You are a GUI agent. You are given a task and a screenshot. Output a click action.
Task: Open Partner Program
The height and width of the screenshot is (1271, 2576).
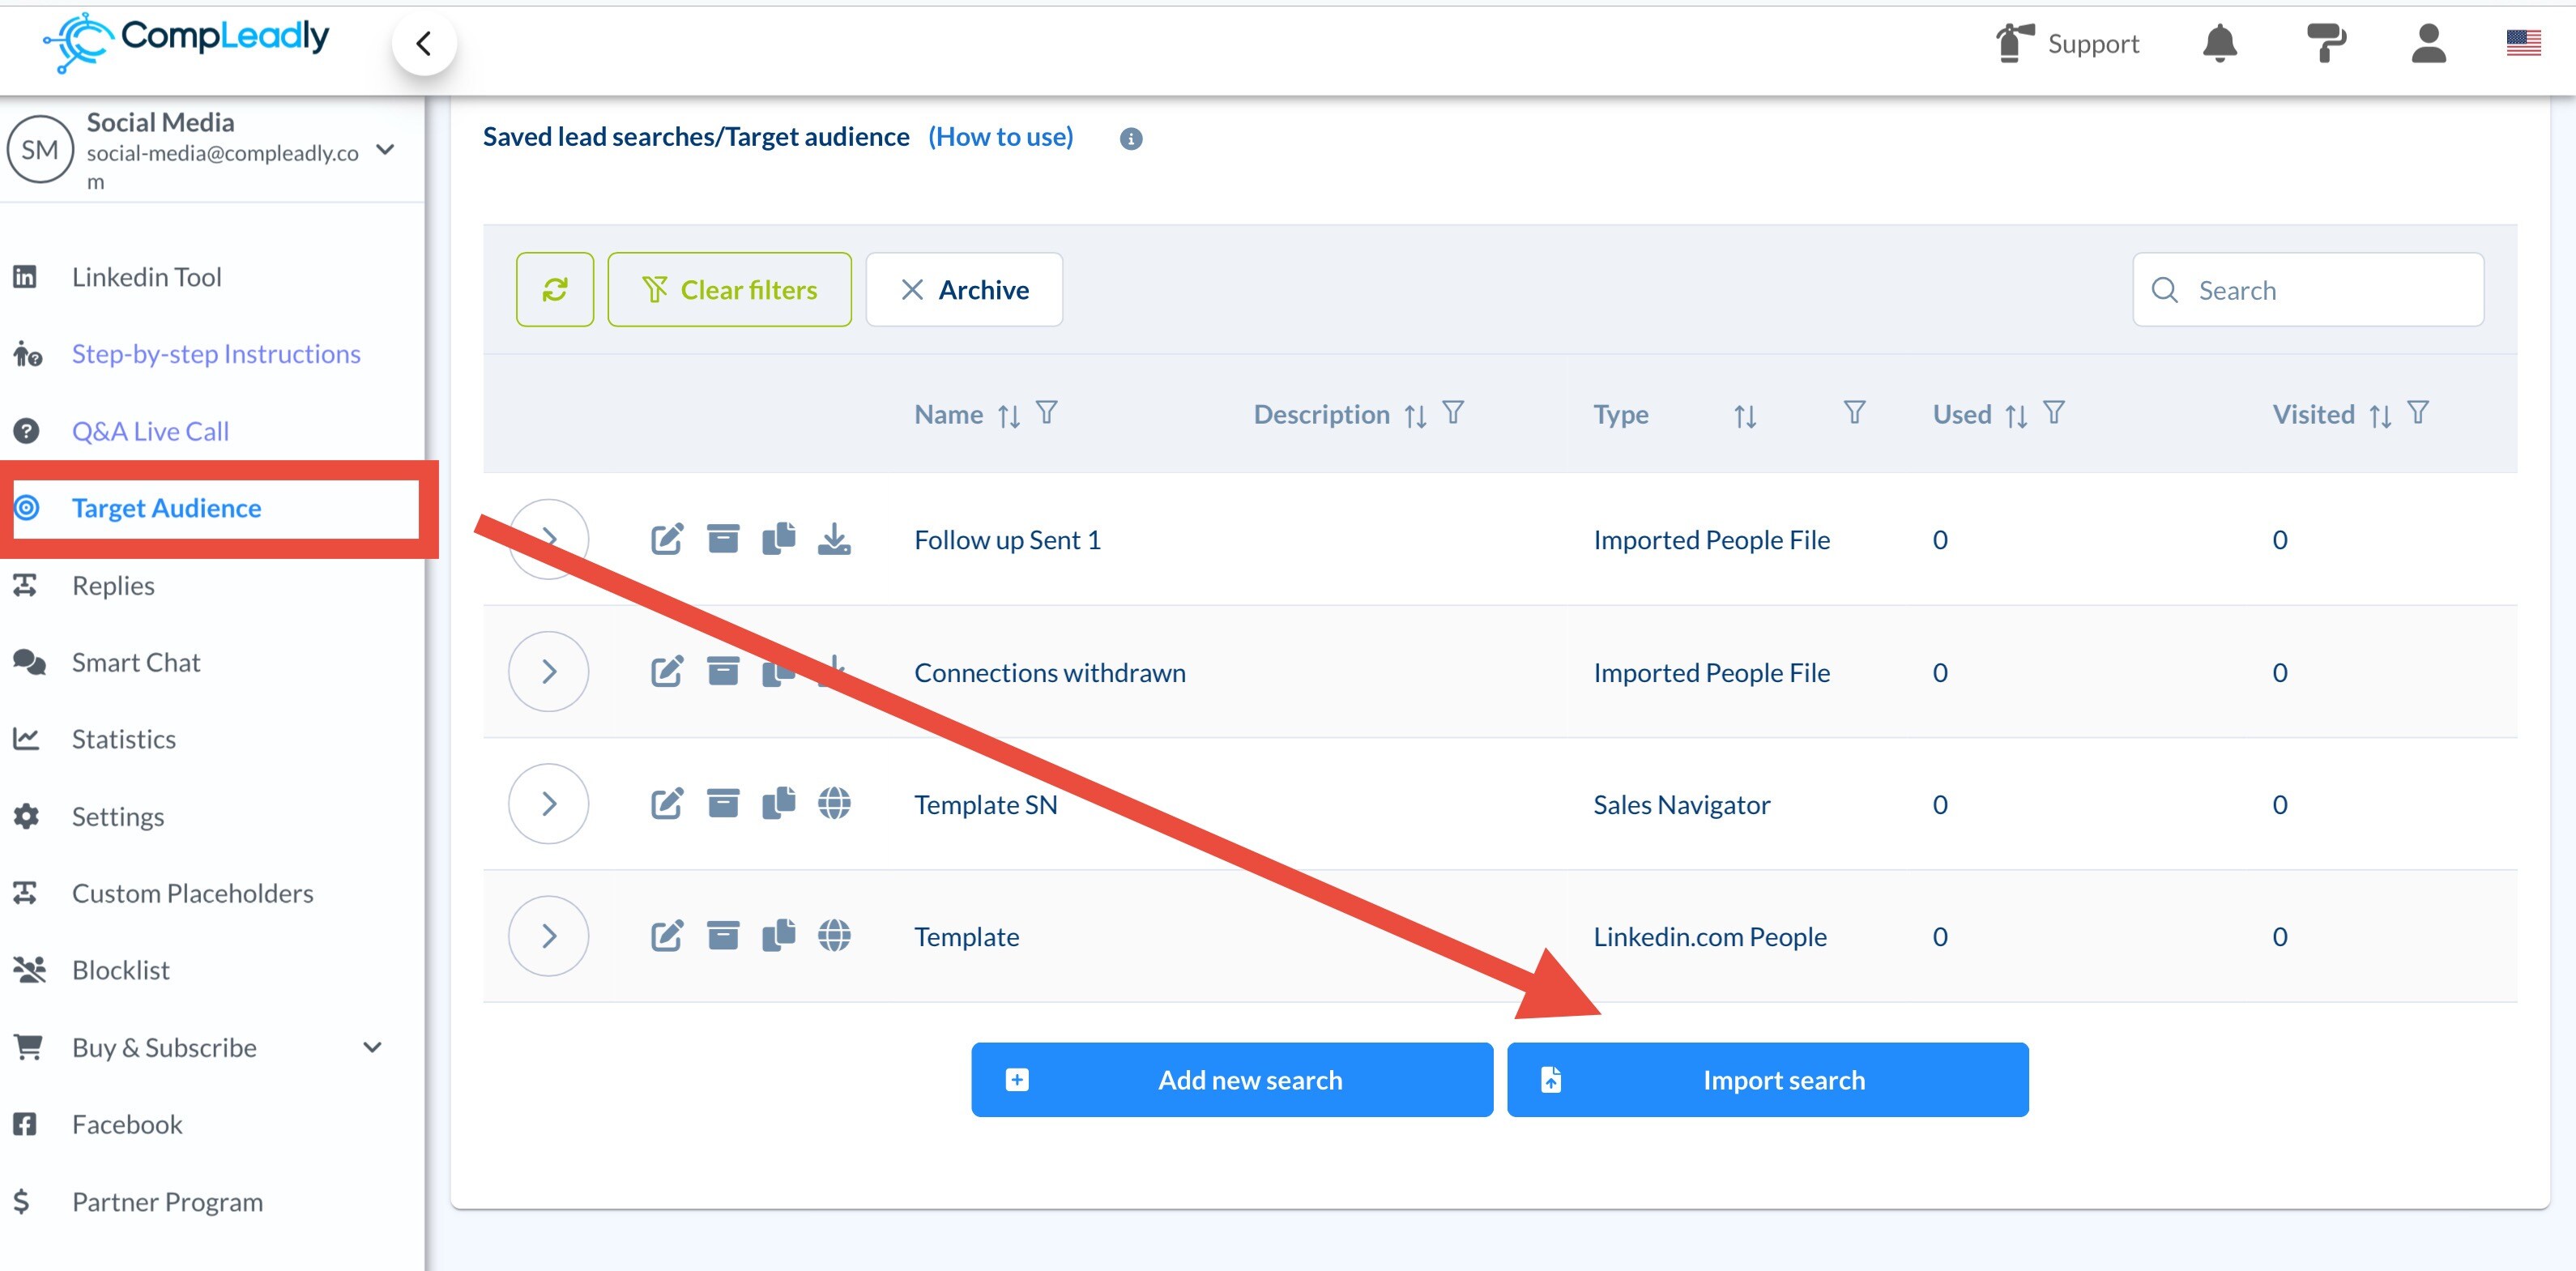coord(168,1201)
